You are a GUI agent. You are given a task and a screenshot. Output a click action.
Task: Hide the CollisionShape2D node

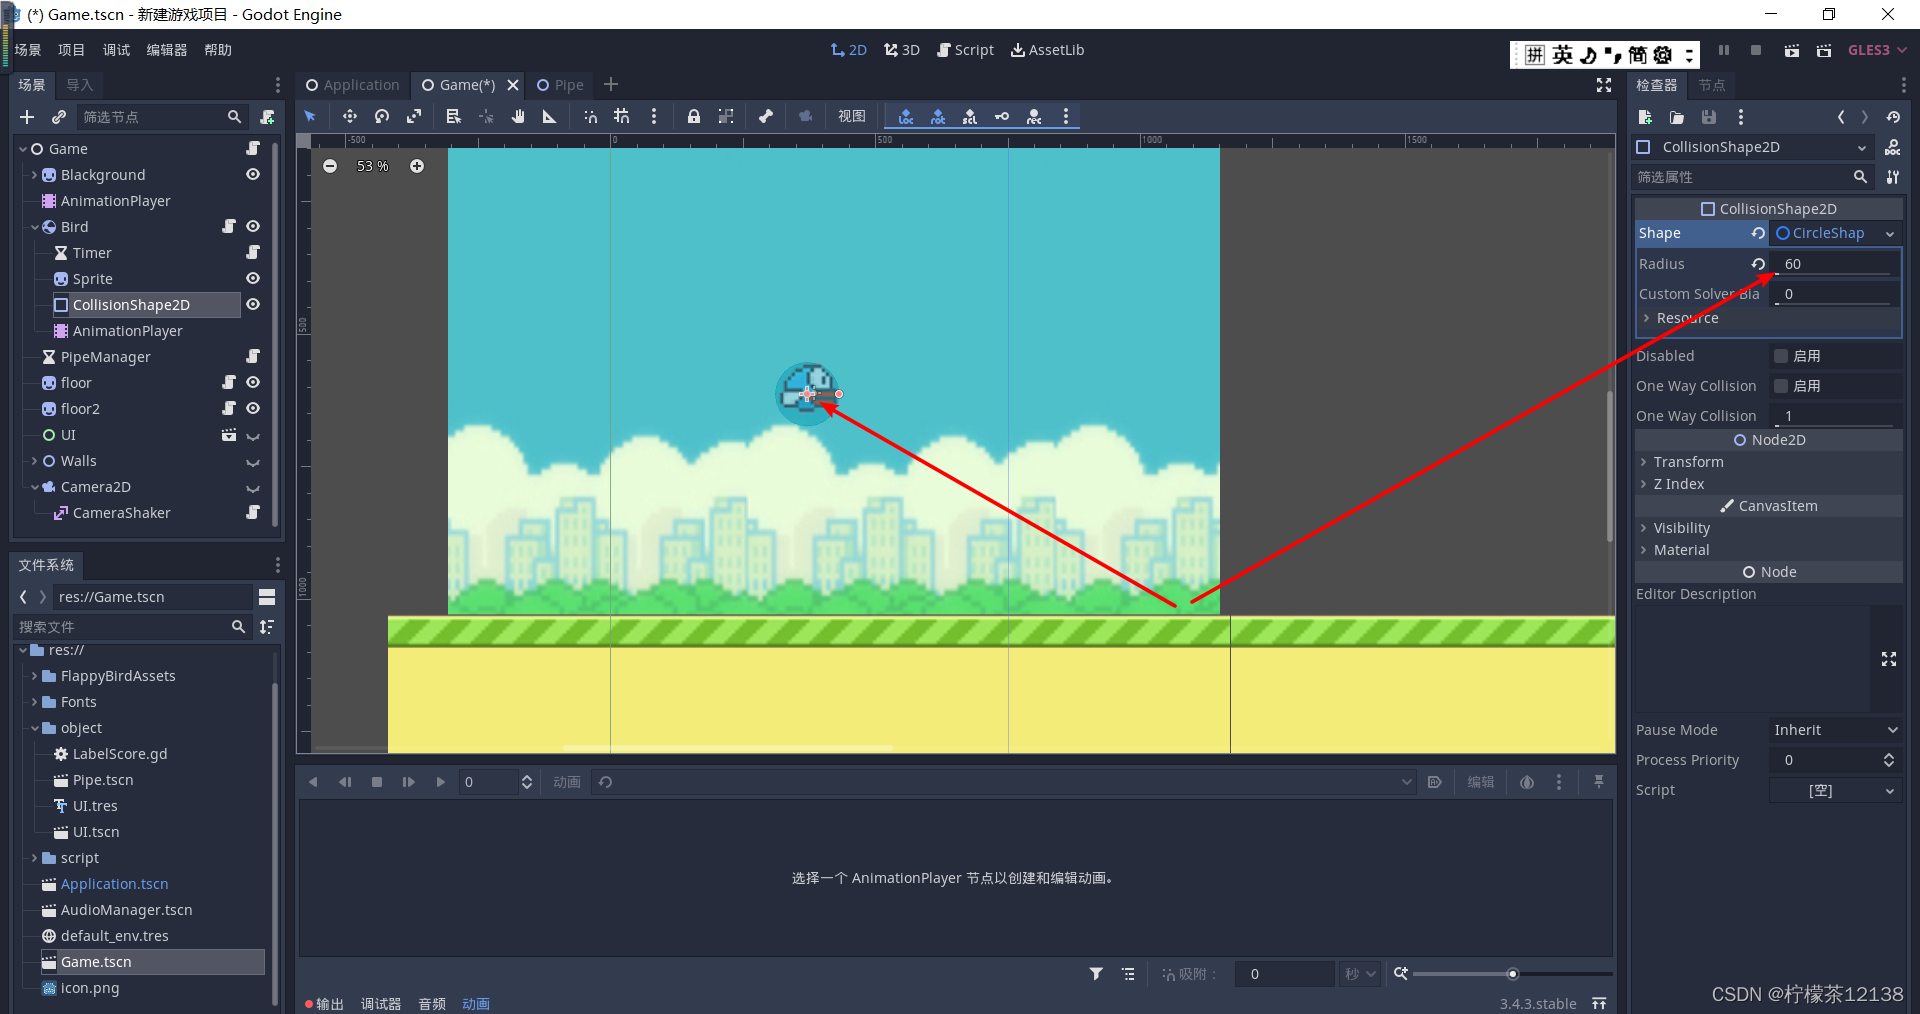[253, 304]
